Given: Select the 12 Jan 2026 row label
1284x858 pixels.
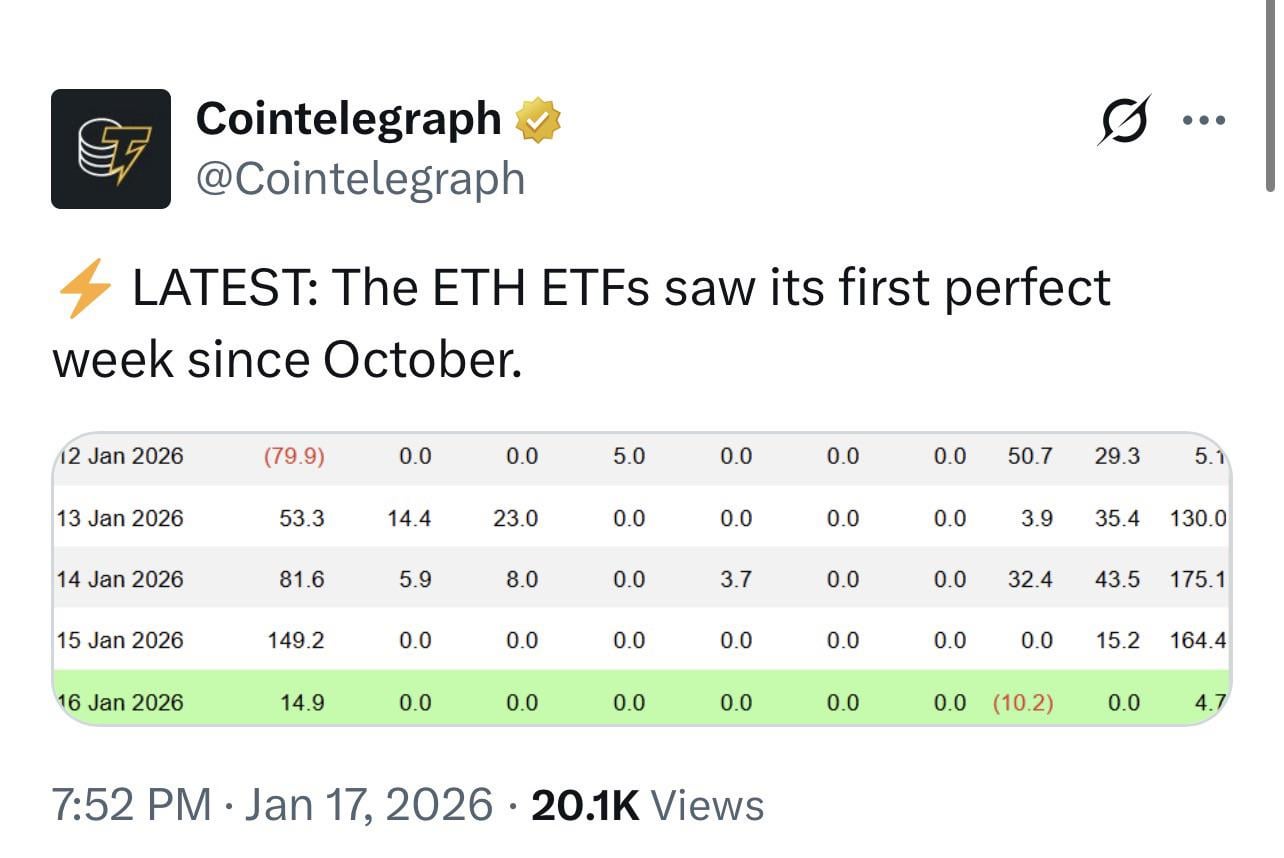Looking at the screenshot, I should point(121,456).
